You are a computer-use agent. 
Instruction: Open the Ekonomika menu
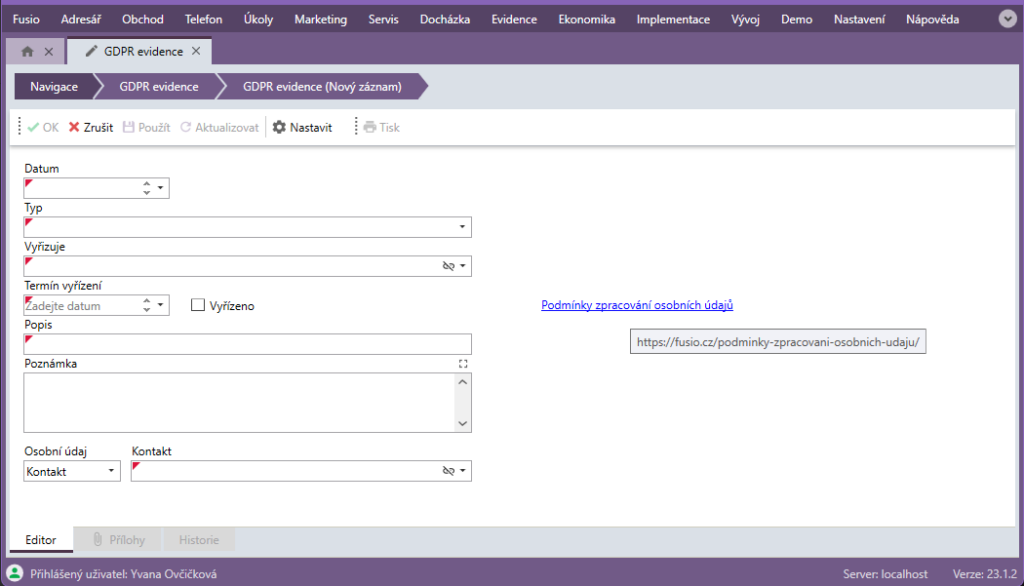tap(586, 19)
